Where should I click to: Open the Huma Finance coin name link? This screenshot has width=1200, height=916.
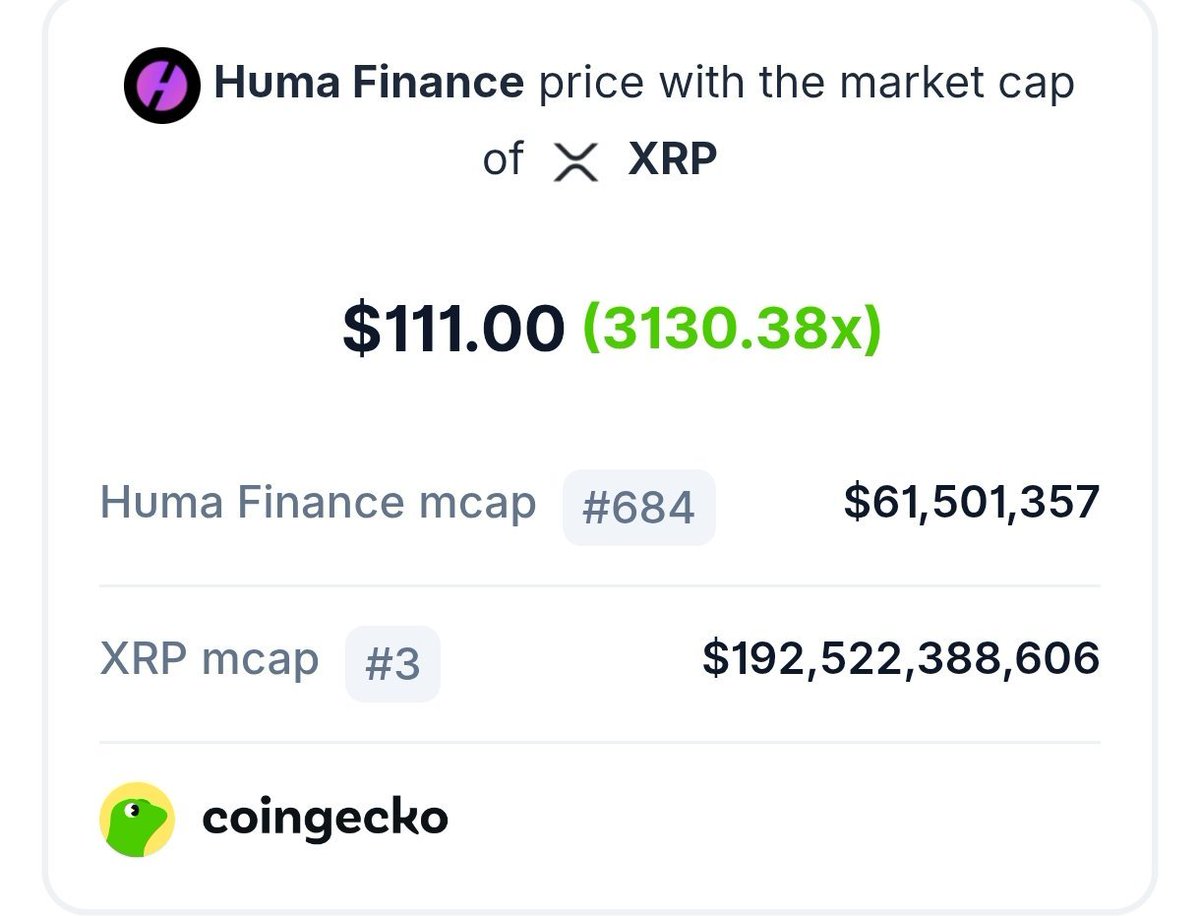click(369, 83)
